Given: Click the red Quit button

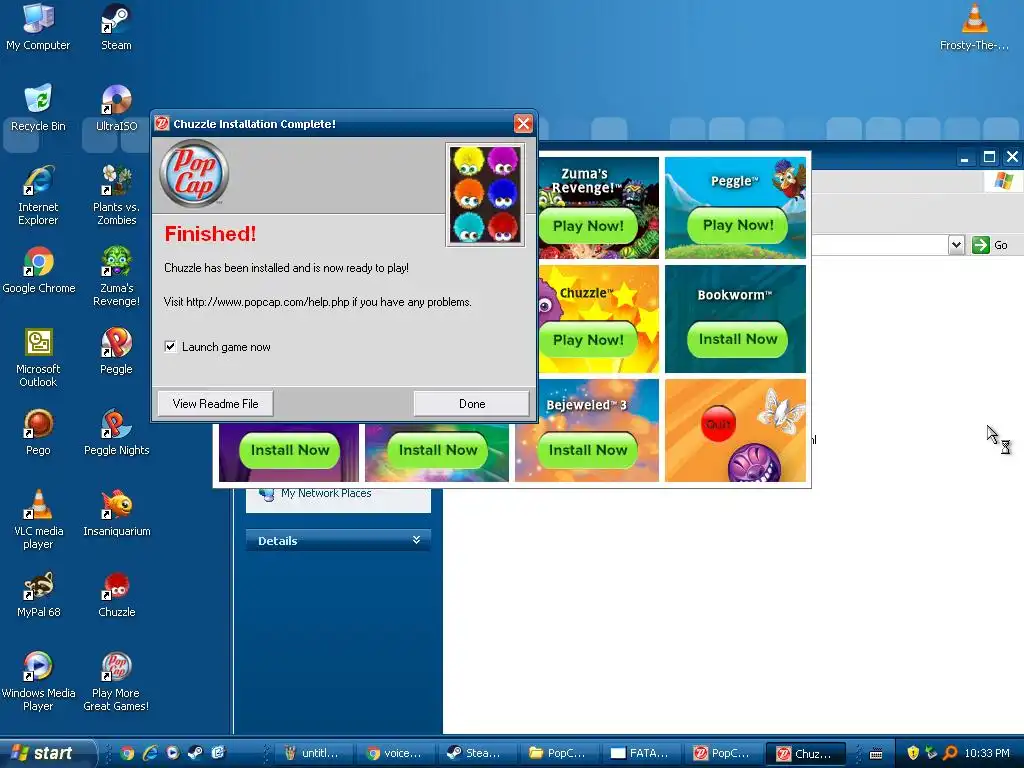Looking at the screenshot, I should [x=718, y=424].
